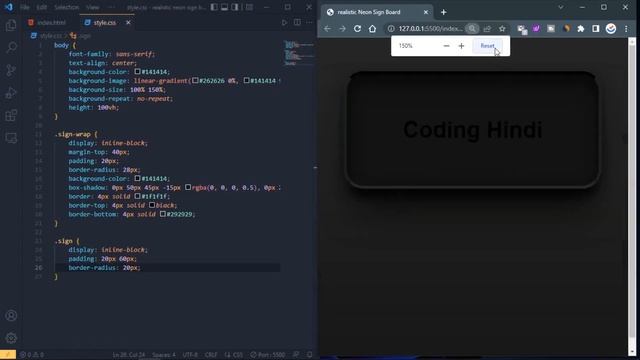Viewport: 640px width, 360px height.
Task: Go forward in the browser
Action: coord(342,29)
